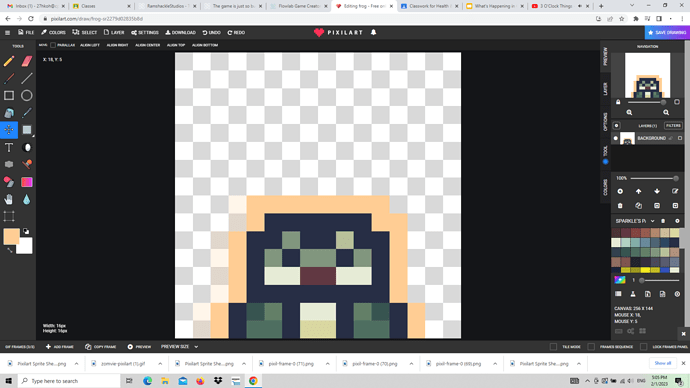Select the Line tool
The height and width of the screenshot is (388, 690).
point(27,78)
